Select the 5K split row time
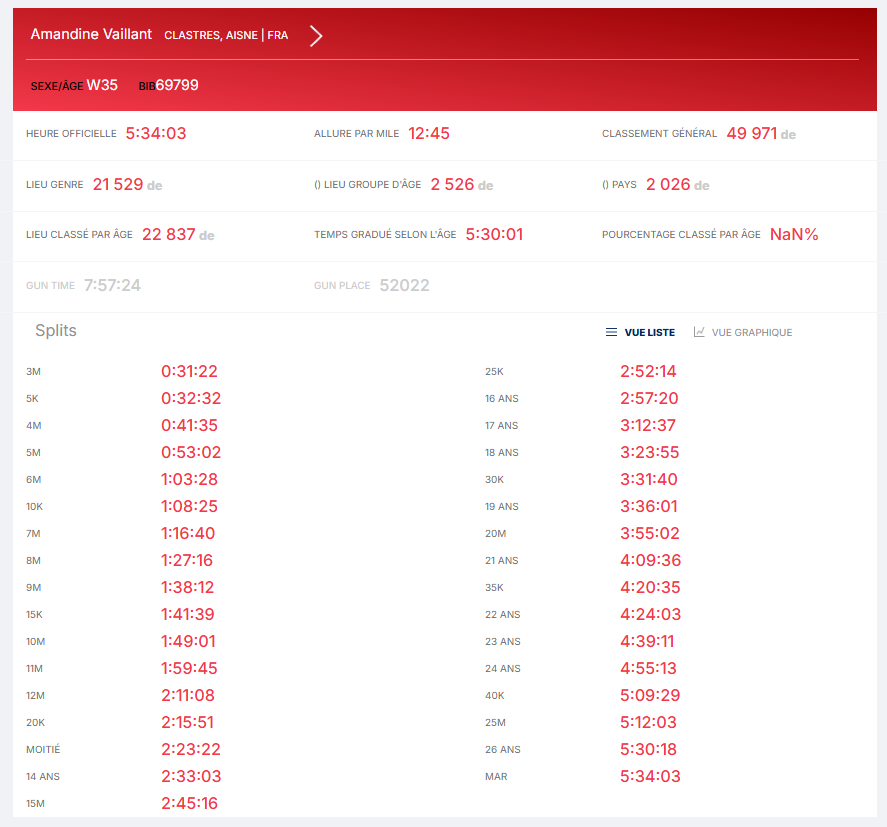The height and width of the screenshot is (827, 887). pos(191,398)
